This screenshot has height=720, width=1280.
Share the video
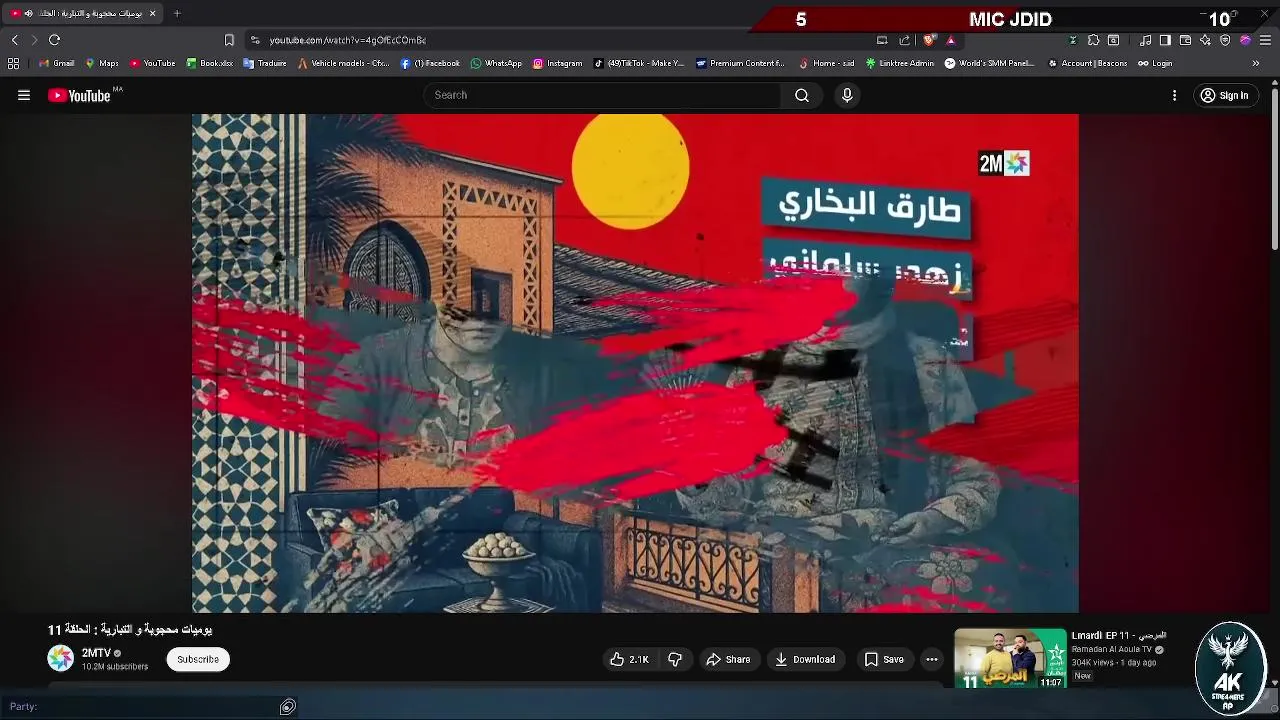tap(728, 659)
